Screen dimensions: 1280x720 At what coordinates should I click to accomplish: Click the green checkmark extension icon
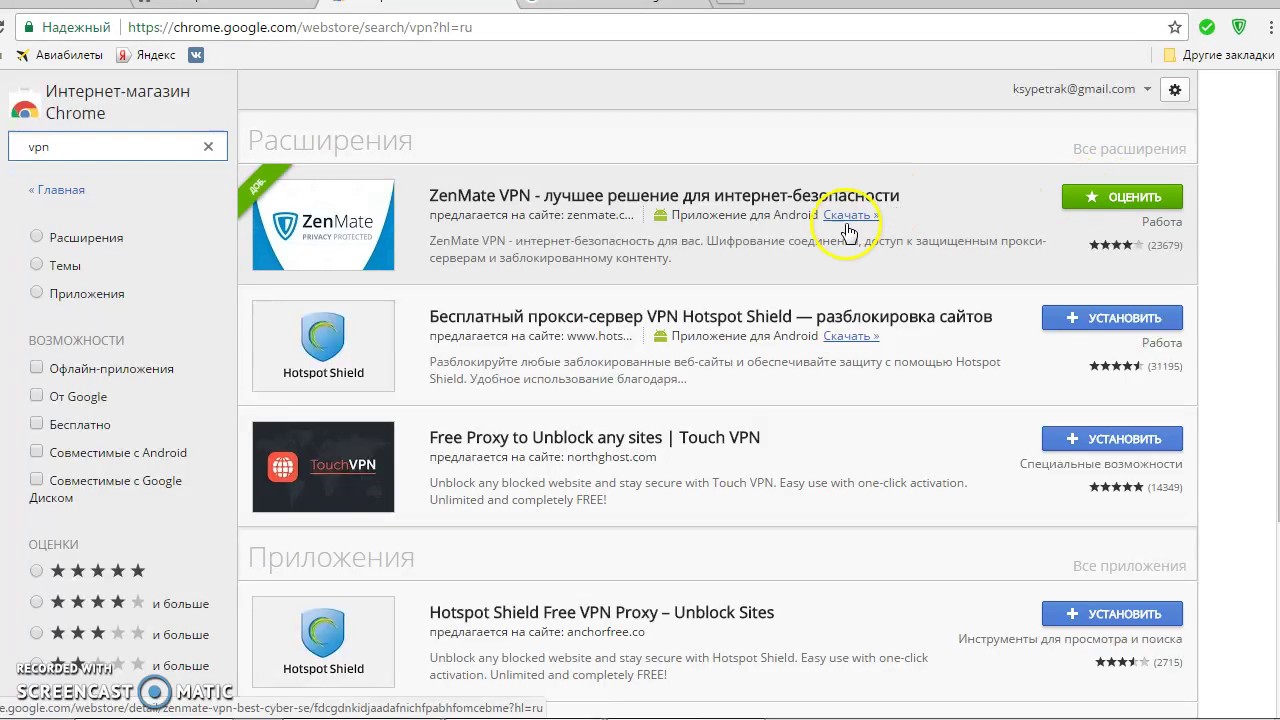1207,27
